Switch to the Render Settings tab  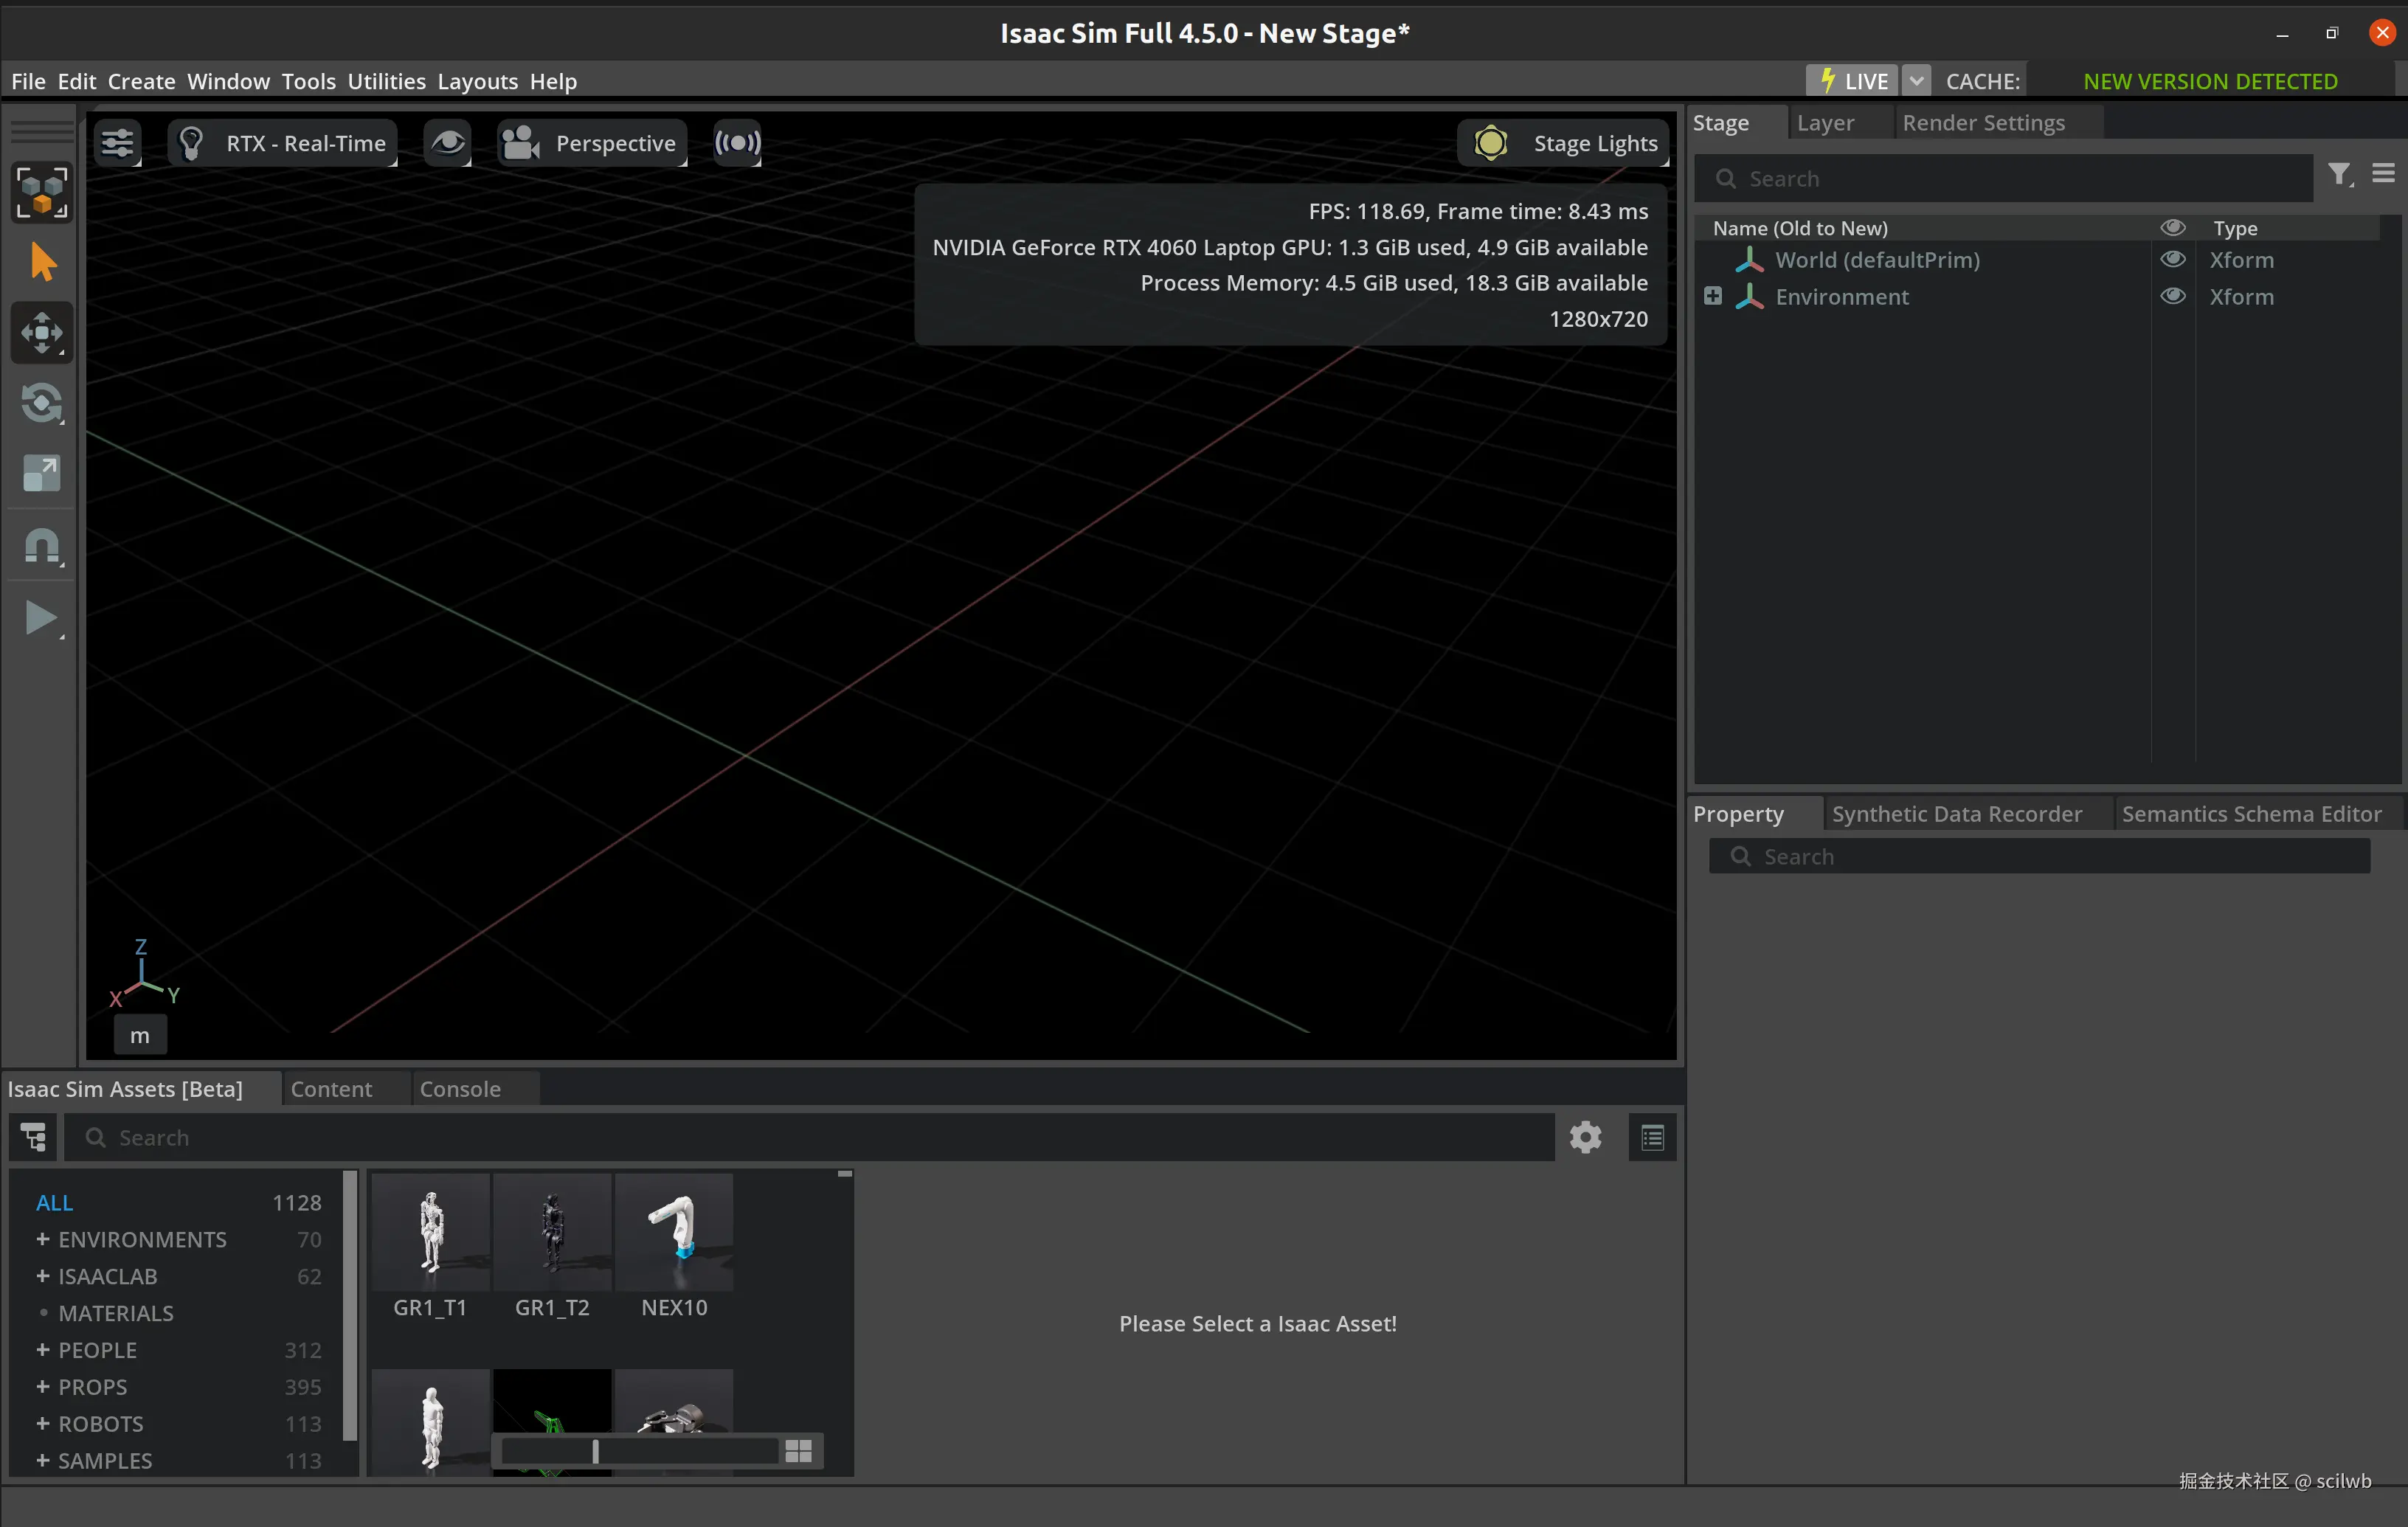(1983, 123)
